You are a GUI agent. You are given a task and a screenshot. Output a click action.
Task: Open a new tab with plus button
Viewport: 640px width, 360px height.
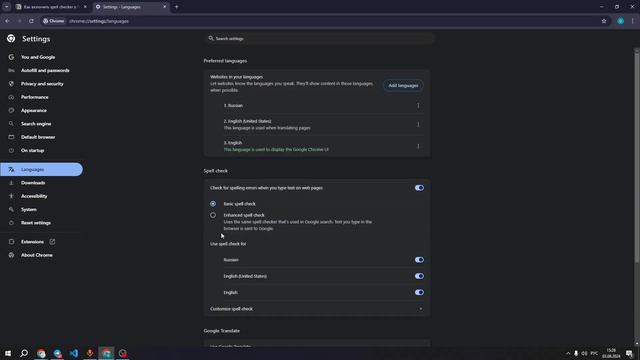176,7
